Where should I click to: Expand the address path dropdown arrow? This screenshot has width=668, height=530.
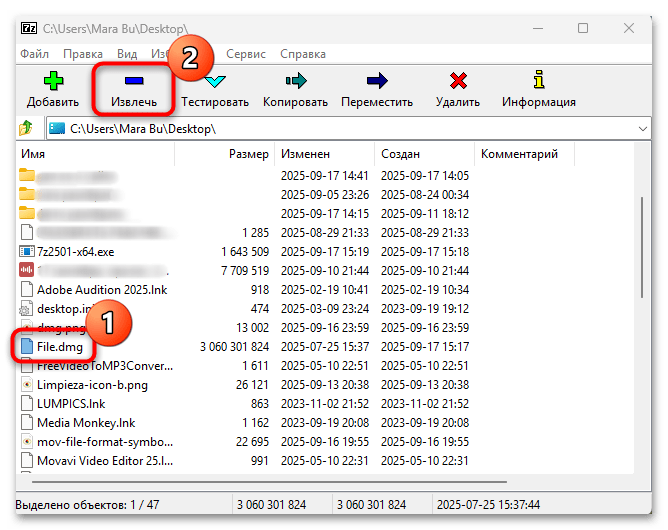coord(642,128)
